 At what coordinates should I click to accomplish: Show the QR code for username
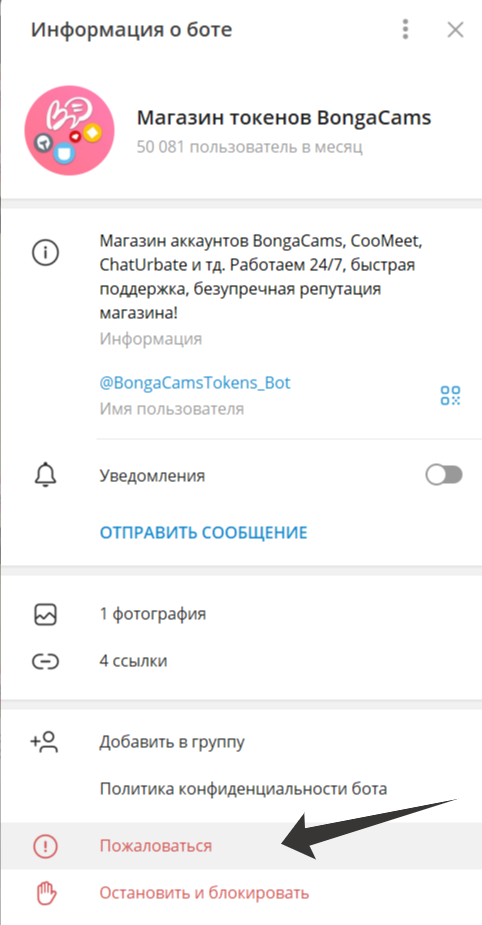click(x=450, y=395)
